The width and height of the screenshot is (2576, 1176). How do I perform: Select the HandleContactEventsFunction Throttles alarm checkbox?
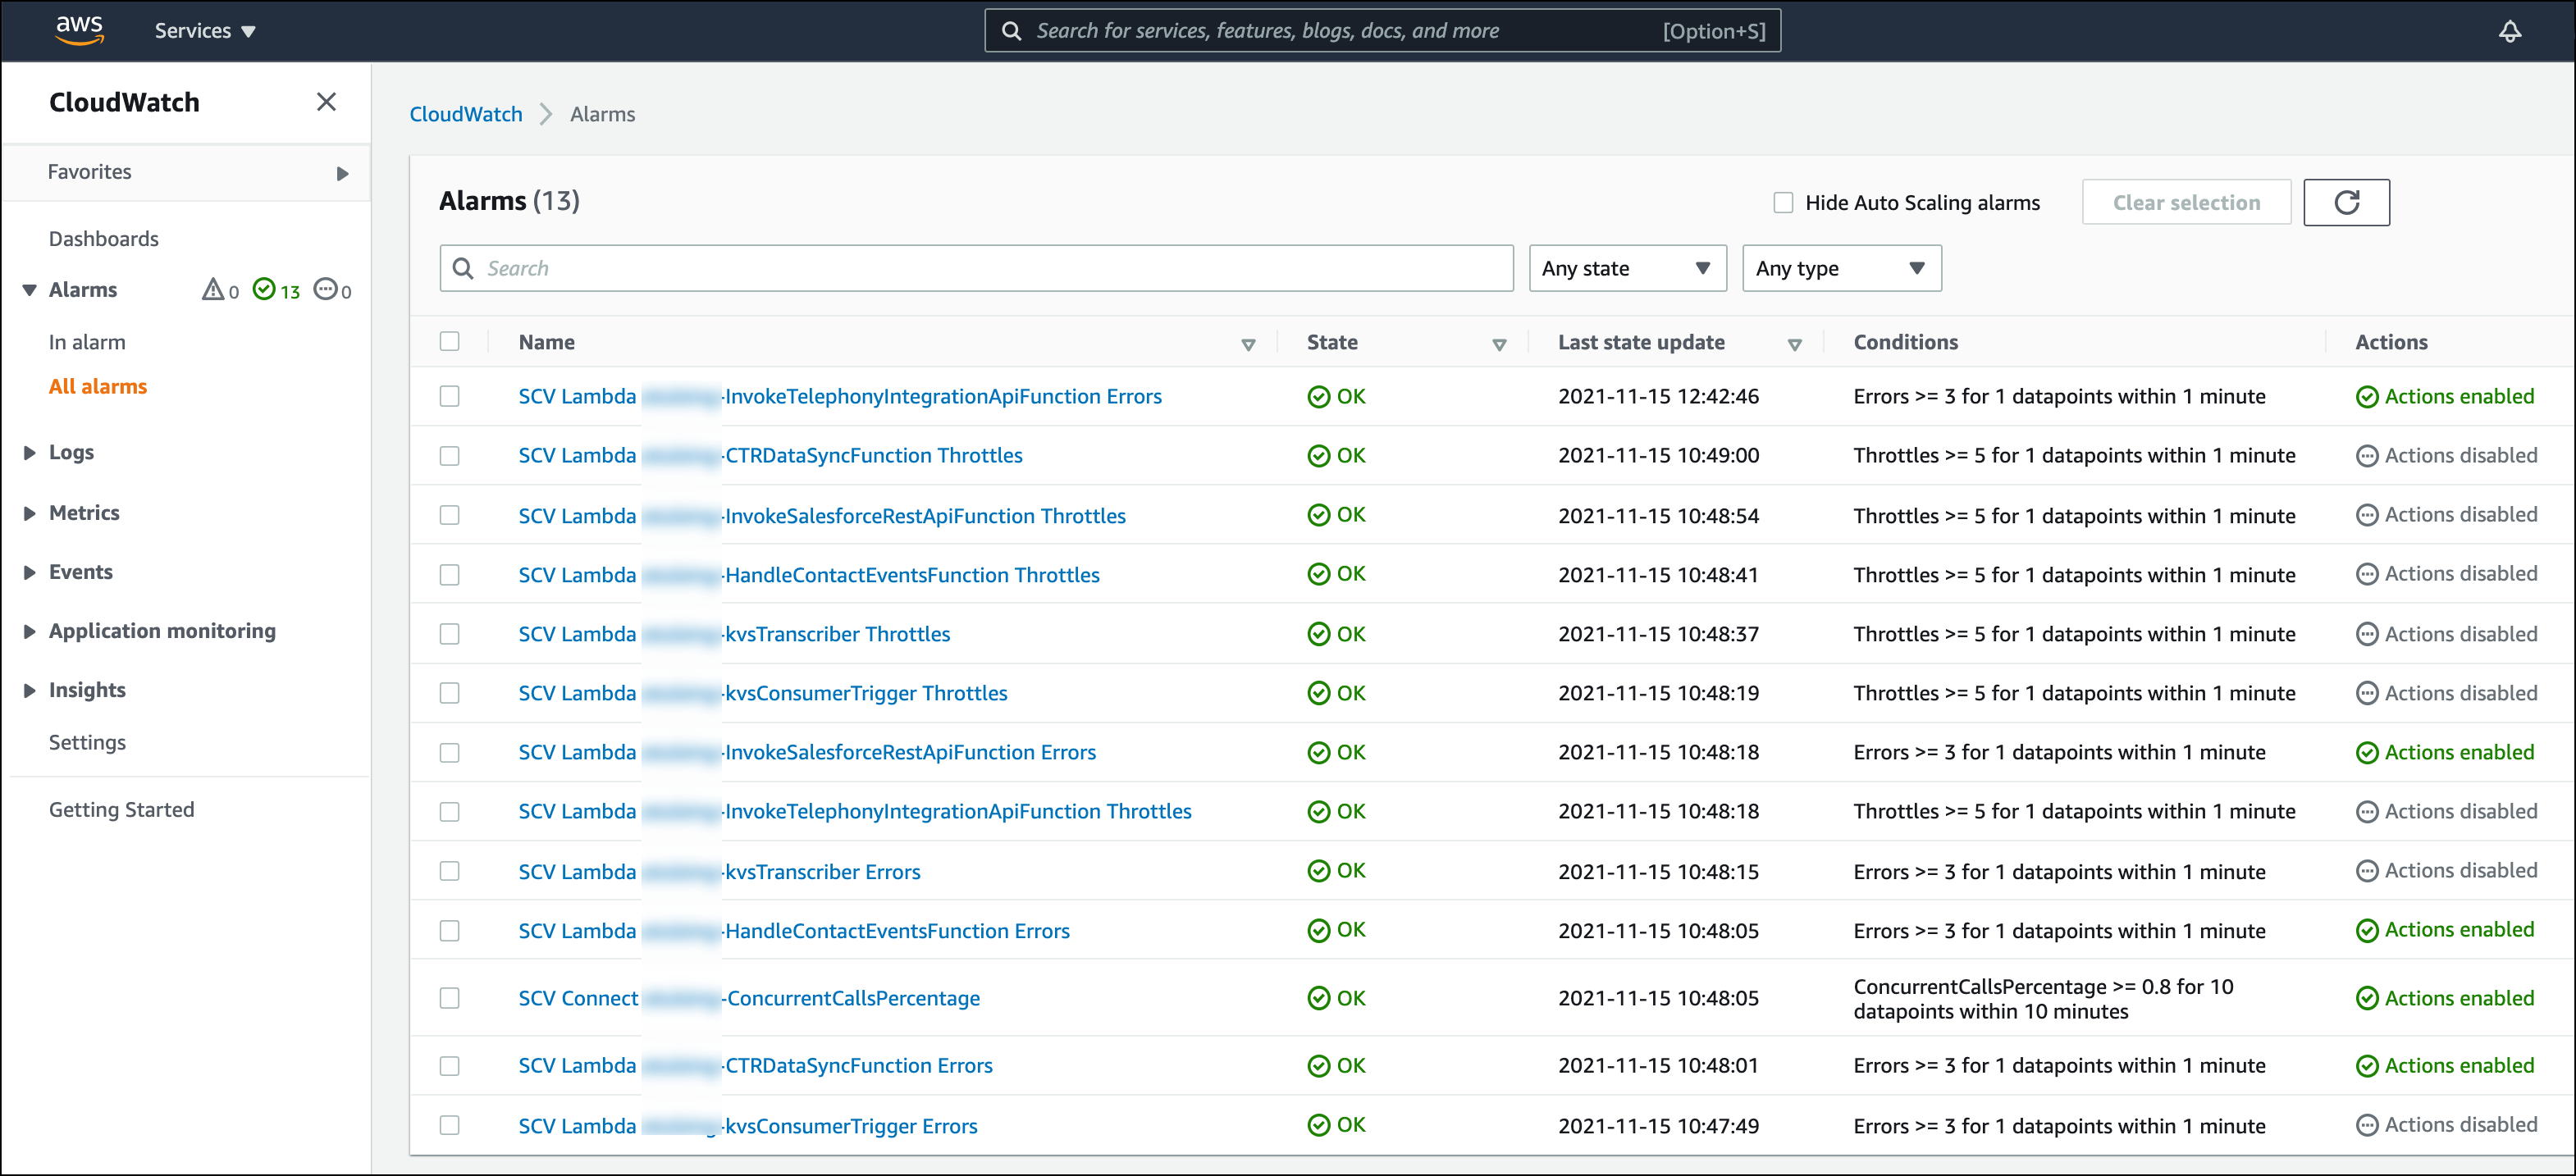450,575
